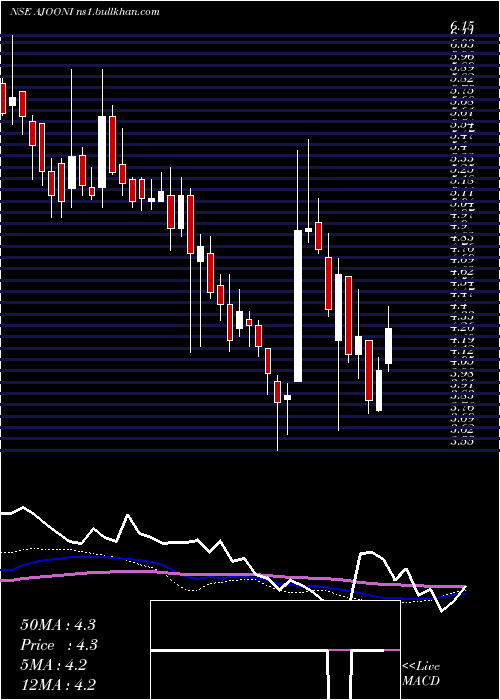Click the MACD histogram box at bottom

pos(275,650)
